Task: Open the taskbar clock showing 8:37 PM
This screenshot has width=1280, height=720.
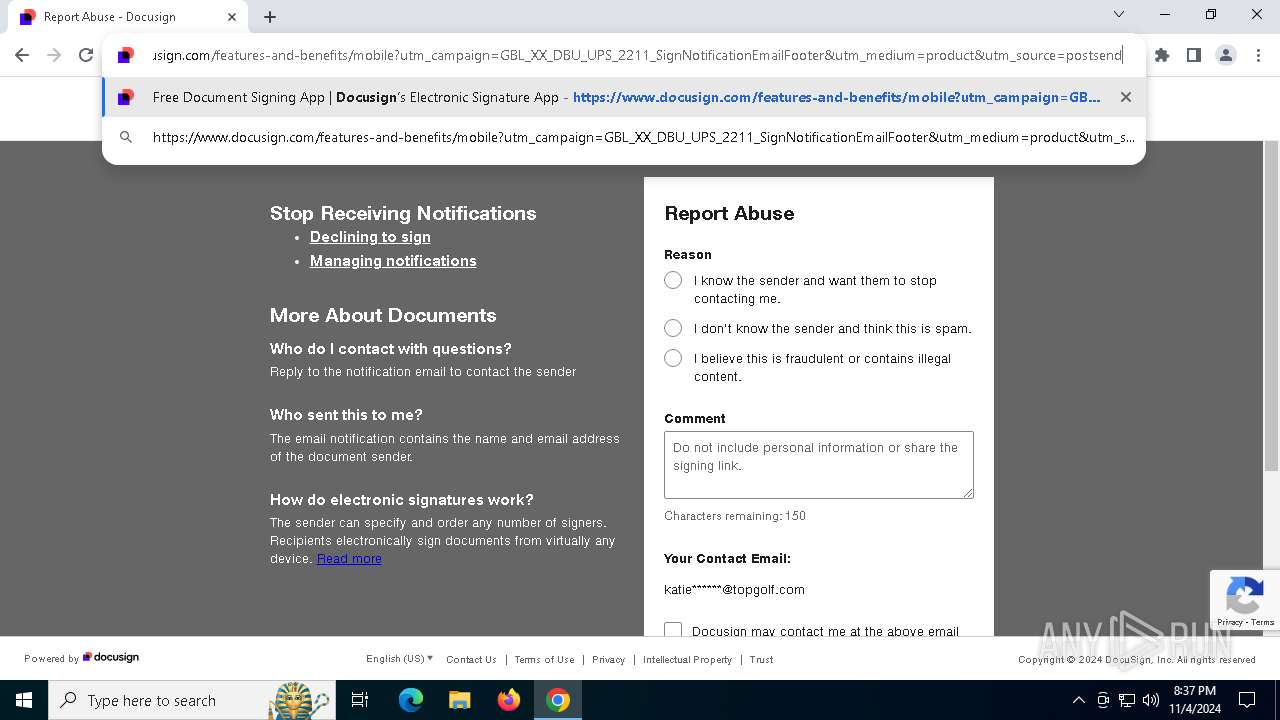Action: 1195,700
